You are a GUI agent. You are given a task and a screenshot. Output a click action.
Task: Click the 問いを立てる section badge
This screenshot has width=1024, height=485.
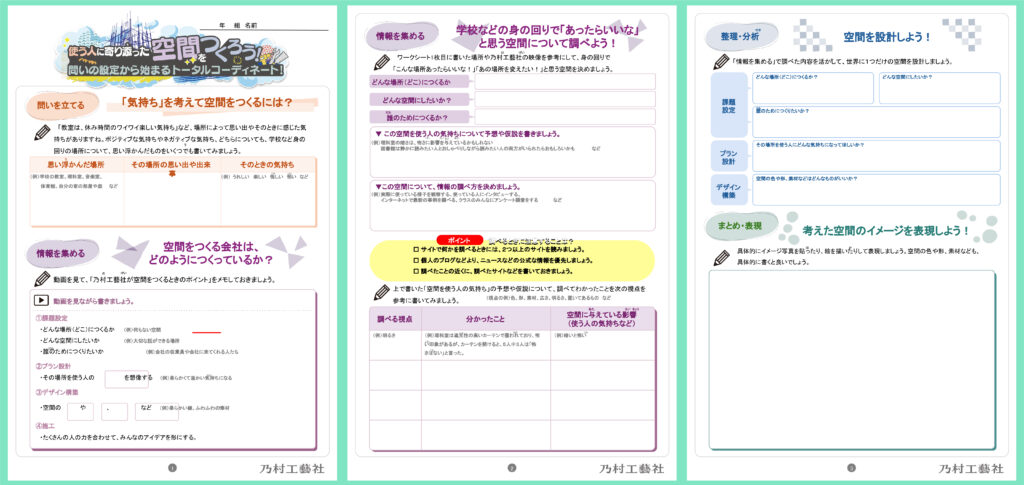coord(61,104)
